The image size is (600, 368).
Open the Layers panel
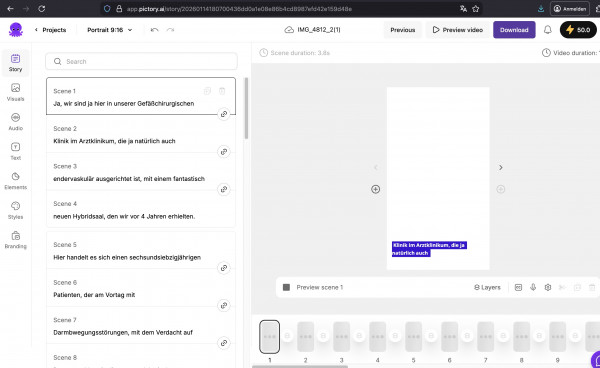point(487,287)
